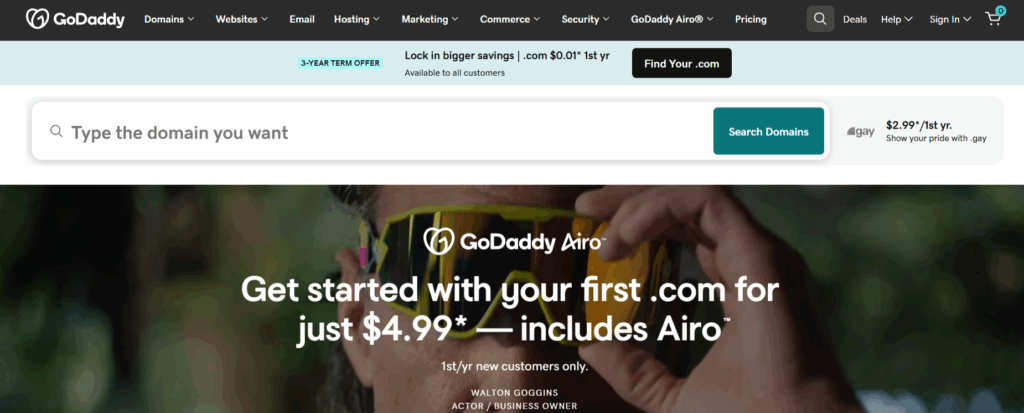Viewport: 1024px width, 413px height.
Task: Click the Find Your .com button
Action: coord(682,63)
